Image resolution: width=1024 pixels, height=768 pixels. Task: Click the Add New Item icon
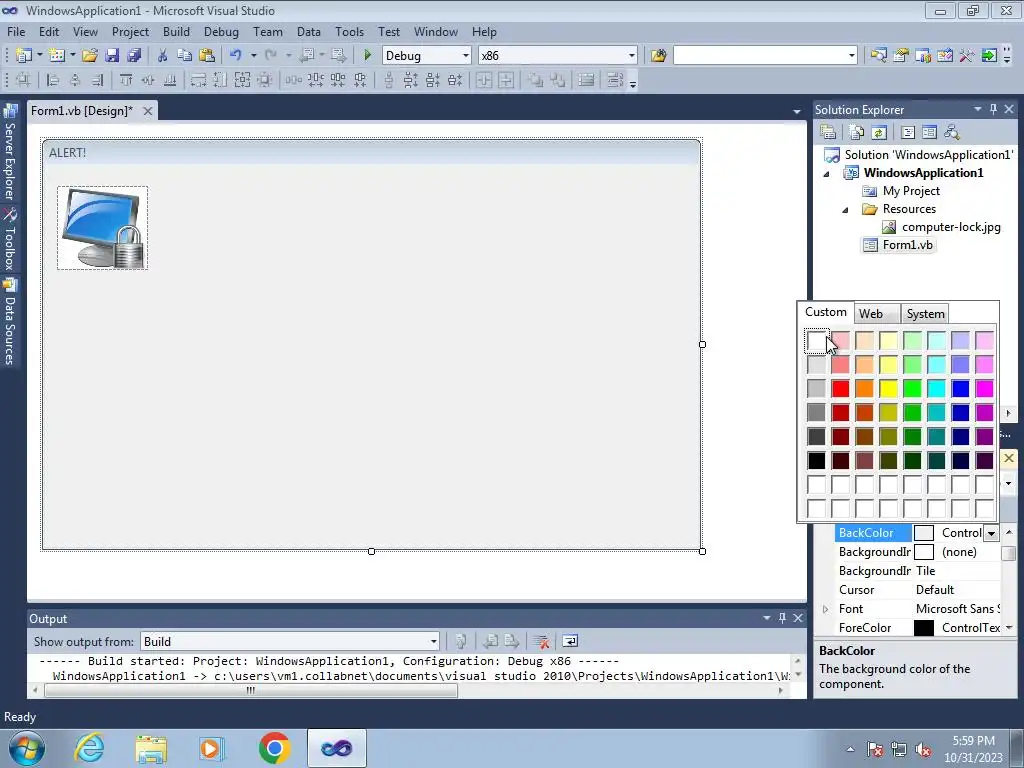57,56
